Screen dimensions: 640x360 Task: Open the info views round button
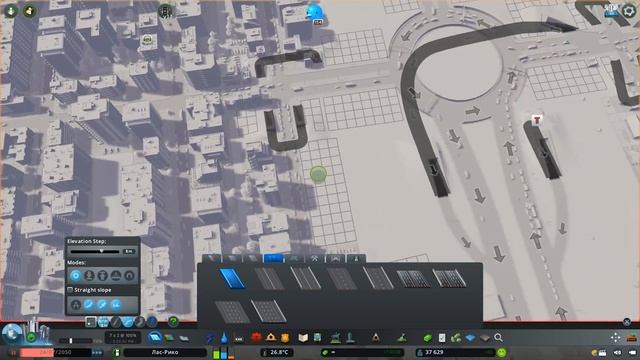[11, 333]
